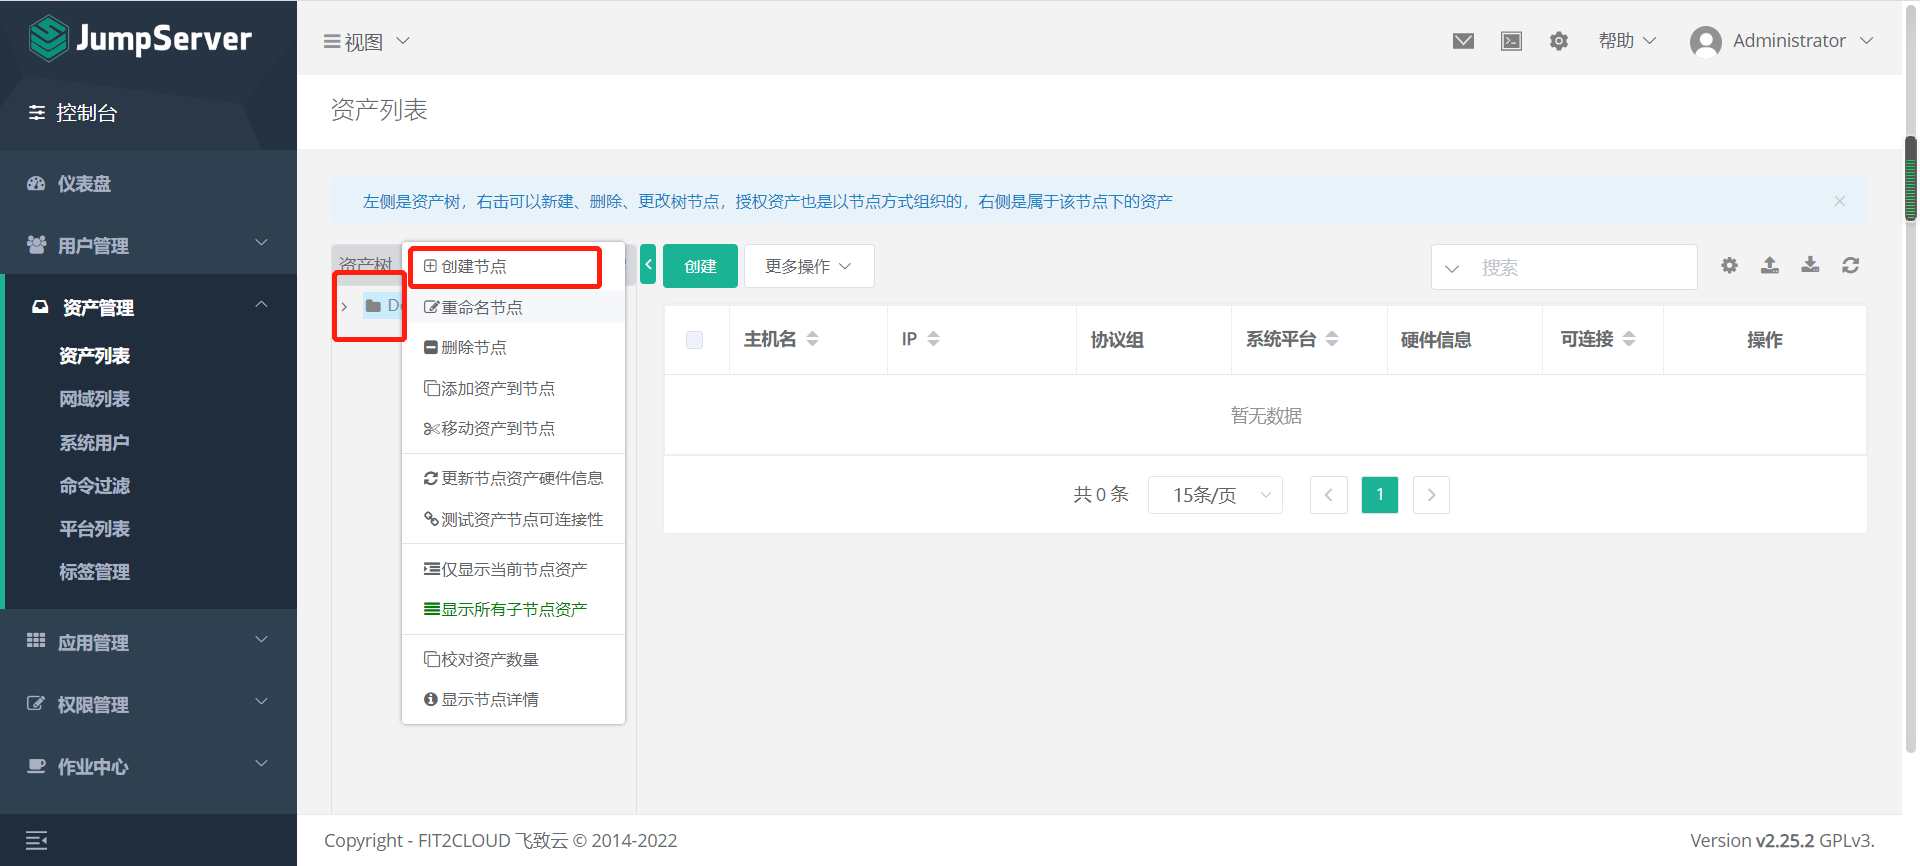Toggle the sidebar collapse icon at bottom
This screenshot has width=1920, height=866.
tap(37, 840)
